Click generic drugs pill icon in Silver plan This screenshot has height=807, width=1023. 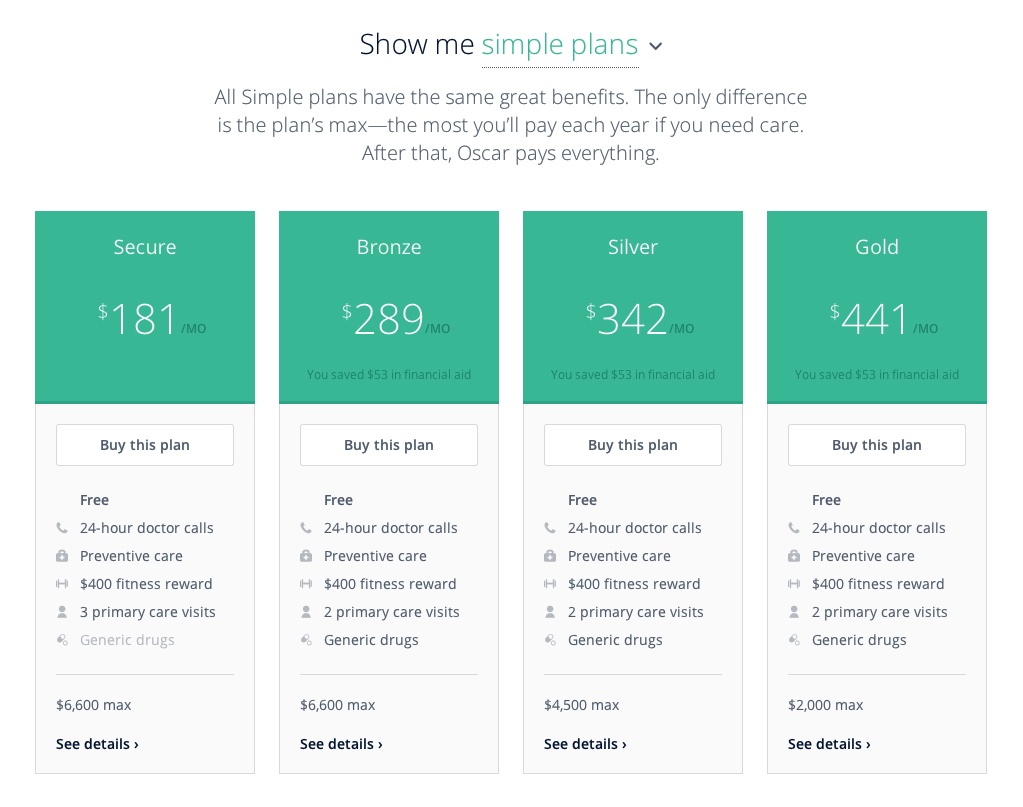pyautogui.click(x=550, y=640)
